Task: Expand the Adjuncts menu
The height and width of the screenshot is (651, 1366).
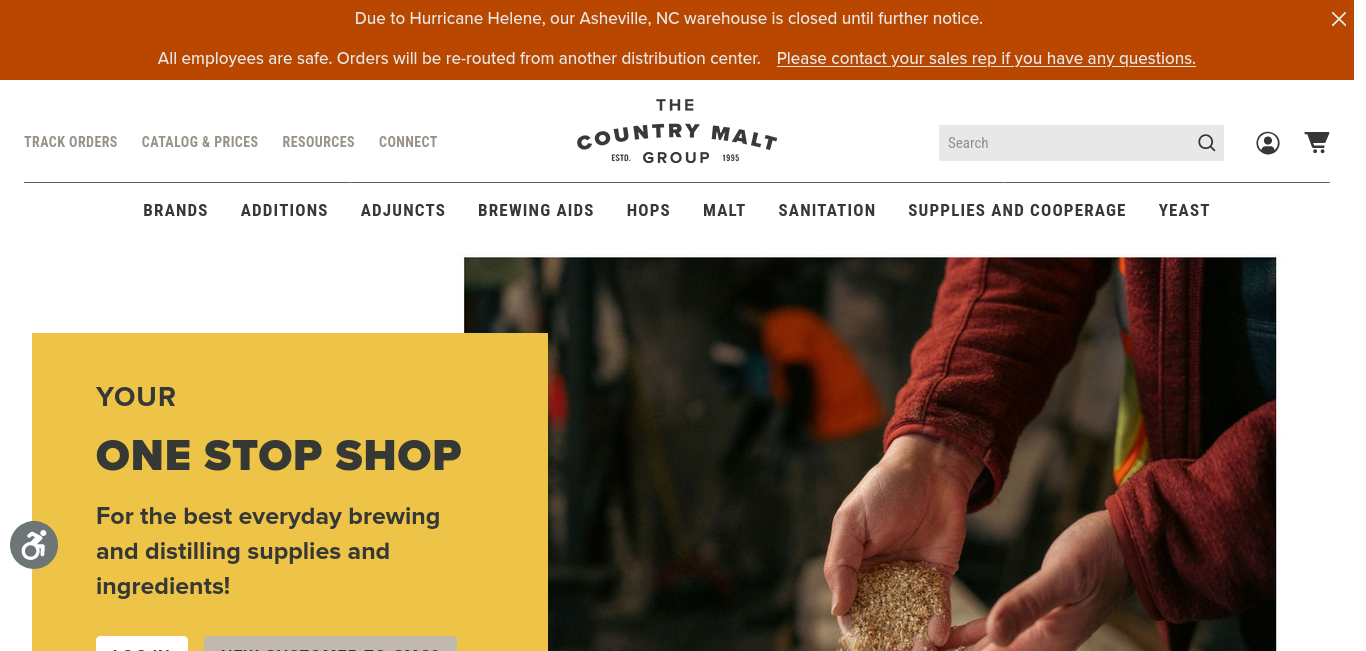Action: [403, 210]
